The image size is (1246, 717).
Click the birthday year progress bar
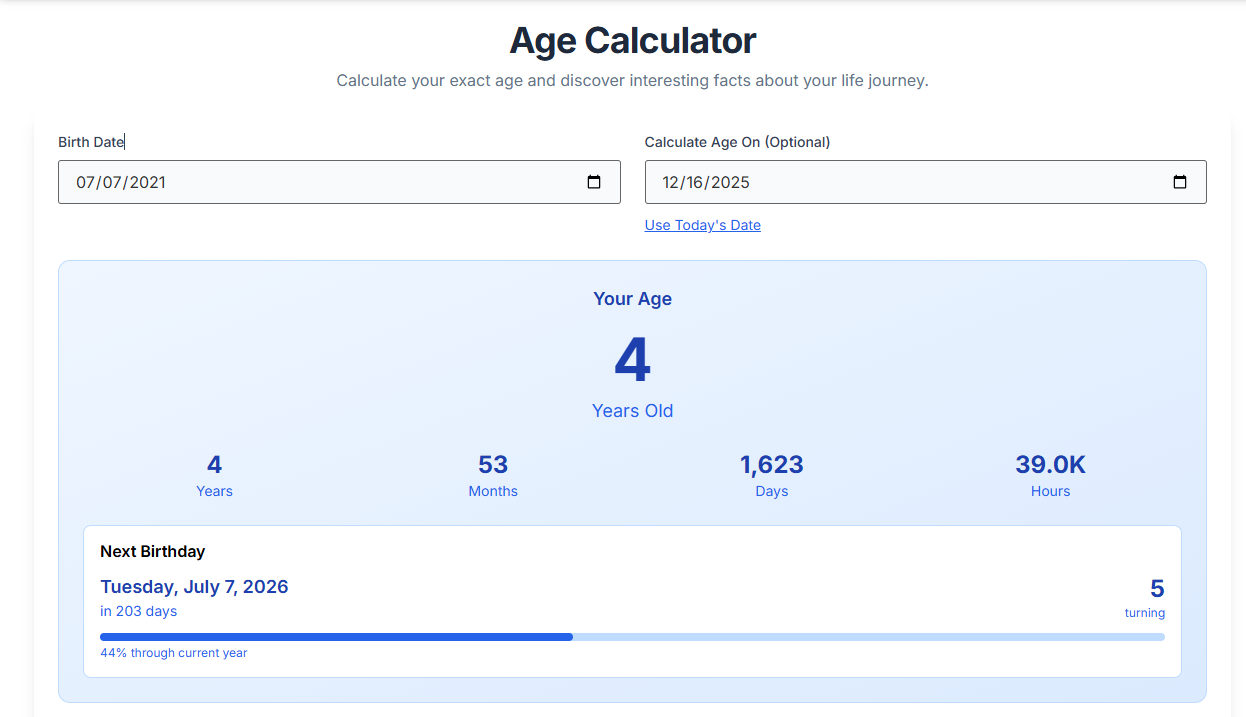click(x=633, y=636)
